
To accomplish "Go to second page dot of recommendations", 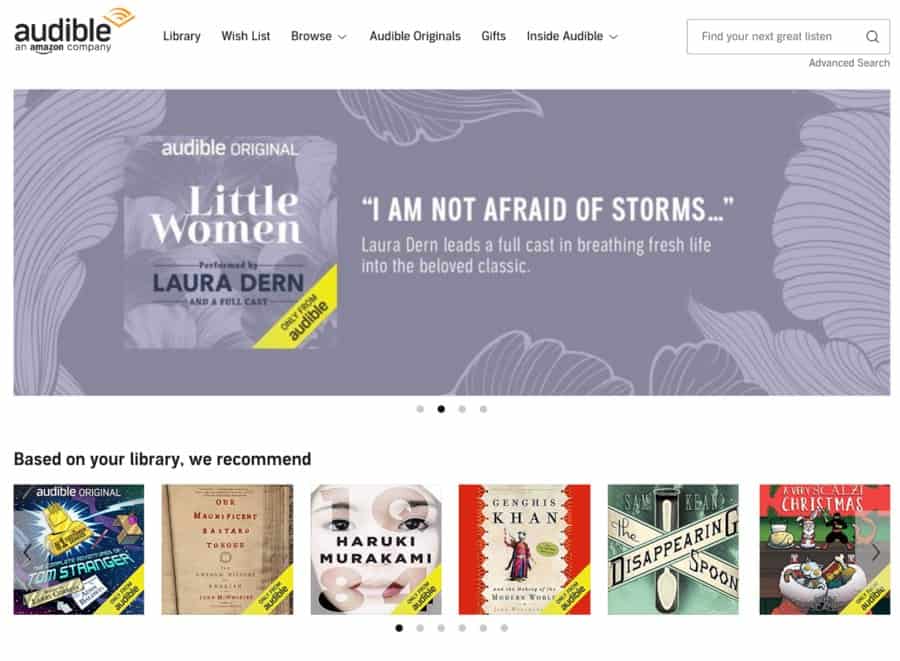I will point(420,628).
